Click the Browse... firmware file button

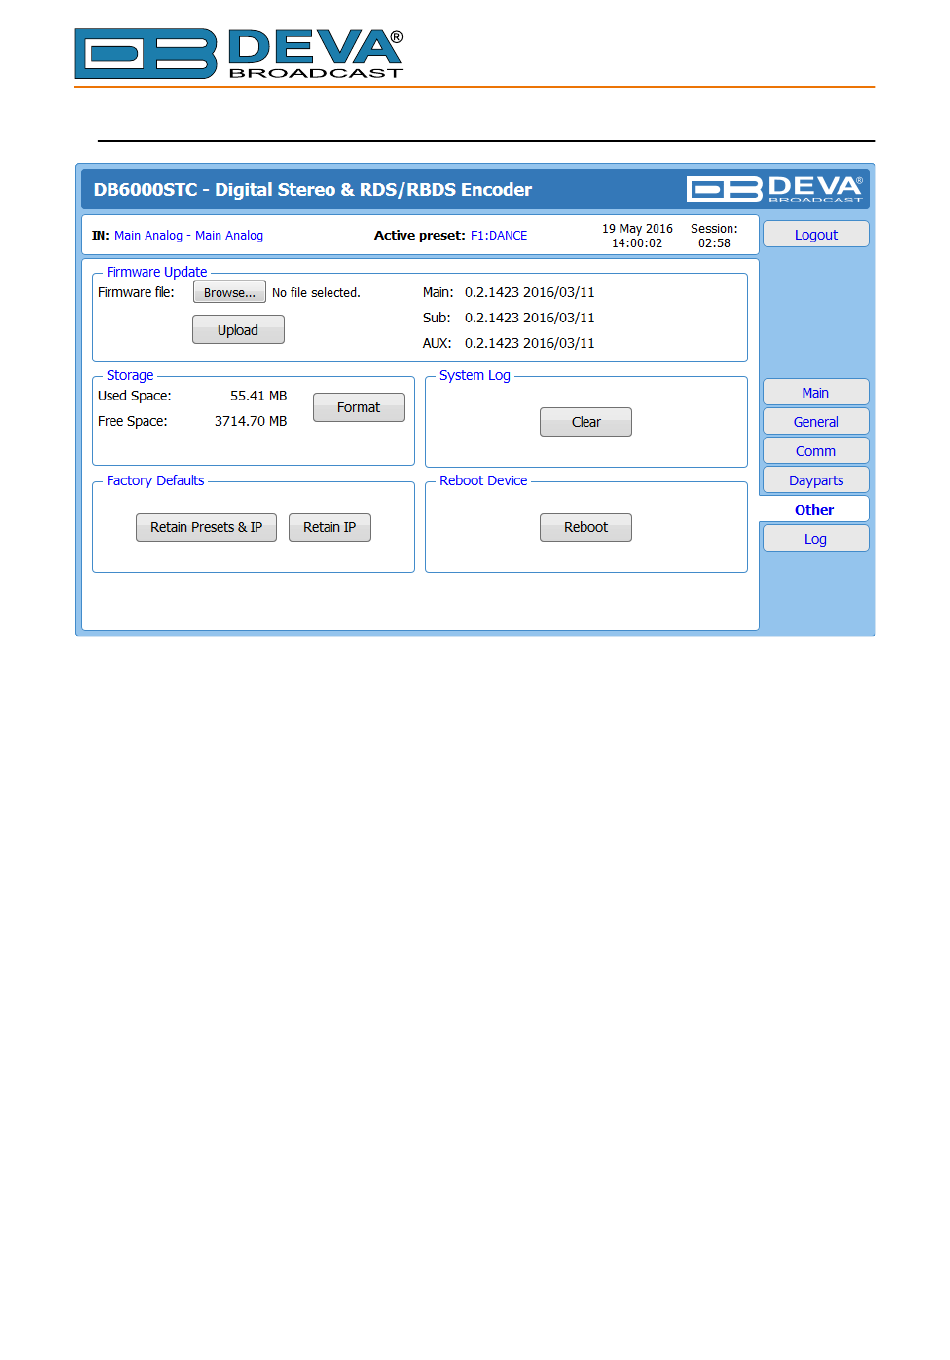point(229,292)
